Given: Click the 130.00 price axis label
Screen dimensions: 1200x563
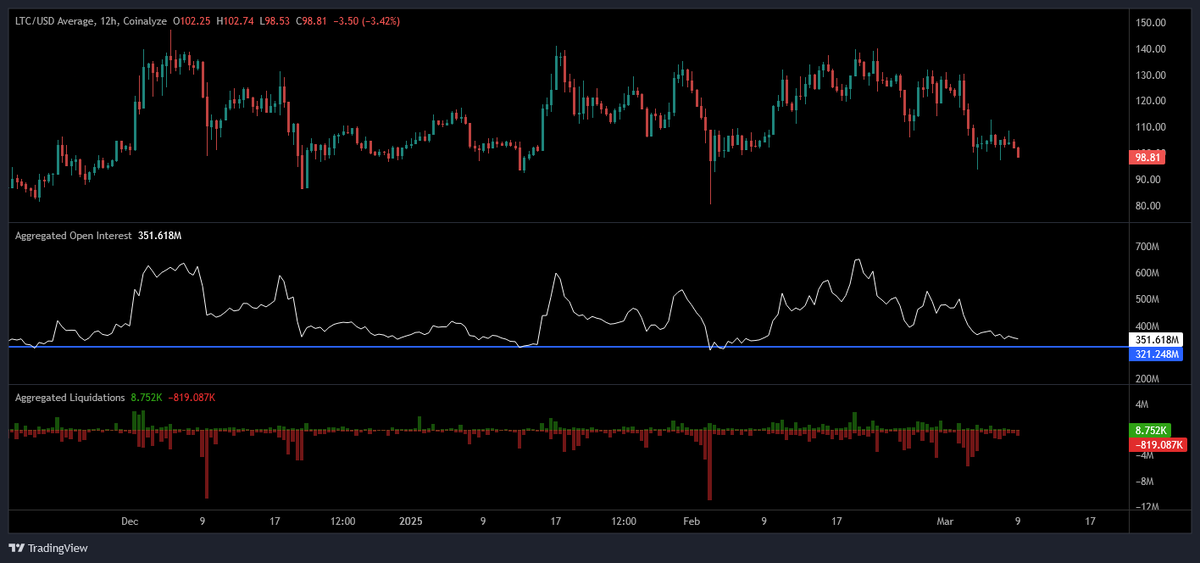Looking at the screenshot, I should point(1150,75).
